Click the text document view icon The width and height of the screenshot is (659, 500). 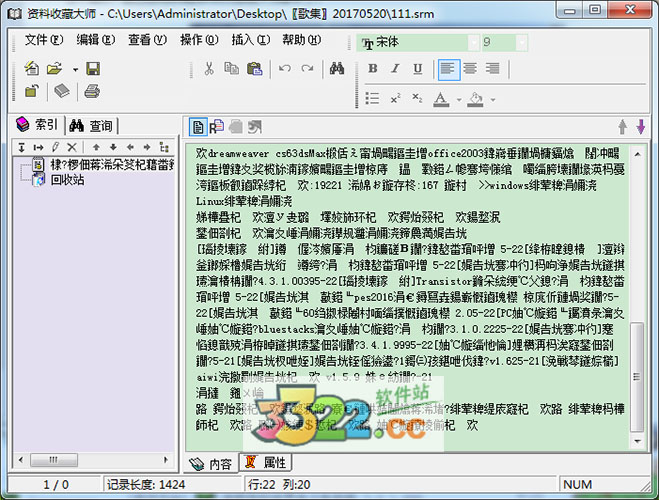tap(198, 127)
